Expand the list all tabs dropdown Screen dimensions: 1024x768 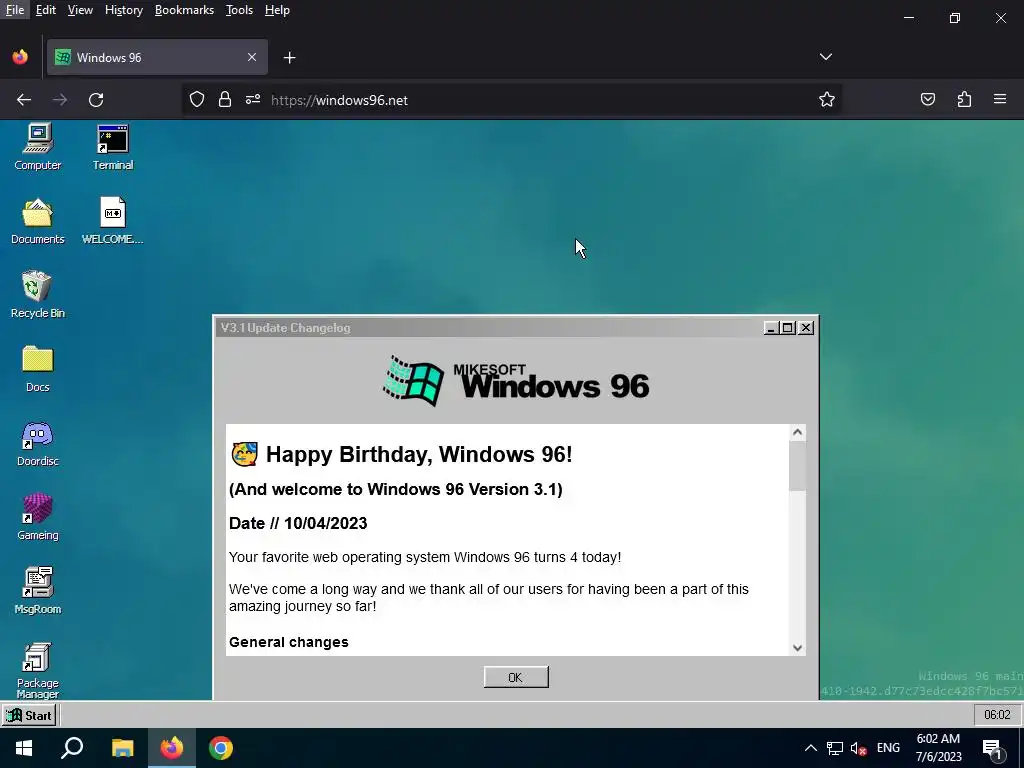[825, 57]
